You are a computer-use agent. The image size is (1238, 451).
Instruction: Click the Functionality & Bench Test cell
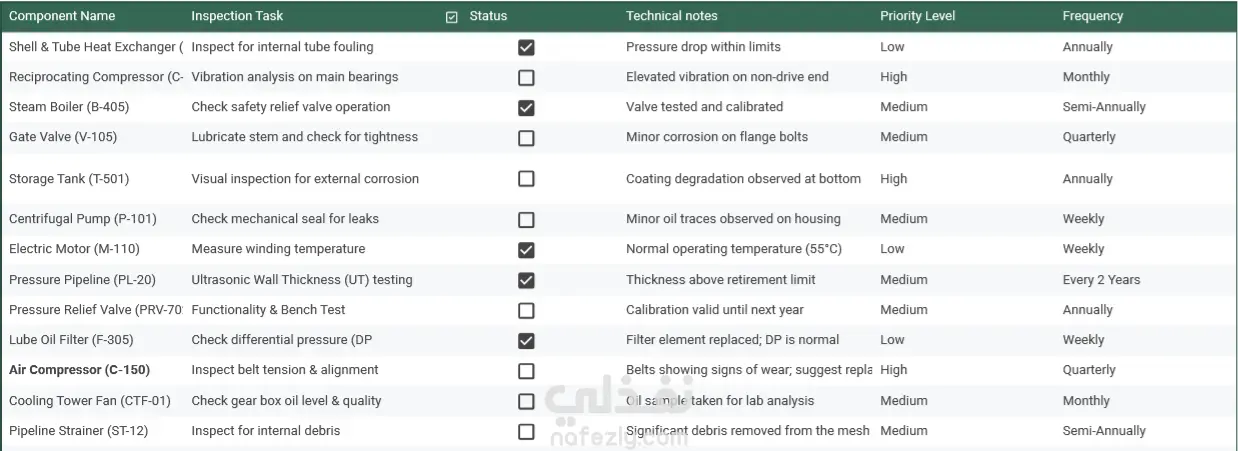268,310
